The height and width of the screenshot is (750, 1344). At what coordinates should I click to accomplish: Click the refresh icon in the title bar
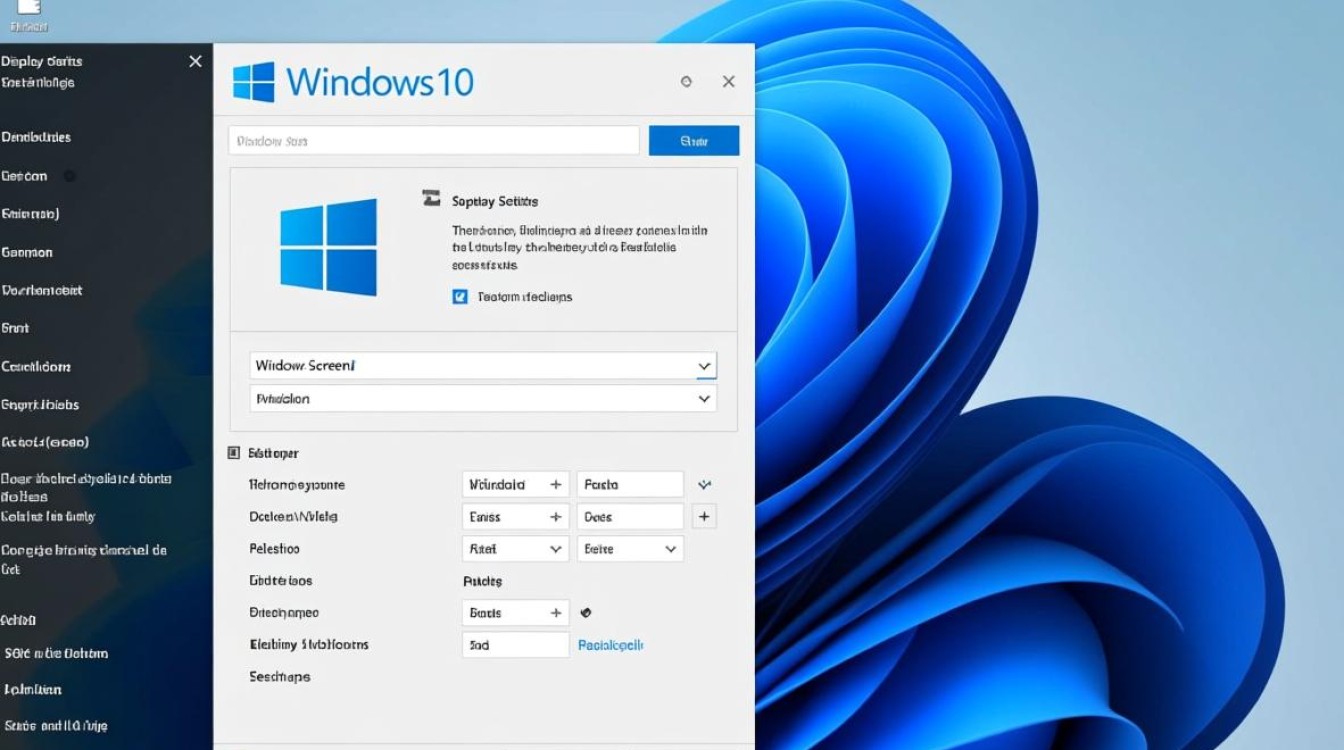tap(687, 82)
